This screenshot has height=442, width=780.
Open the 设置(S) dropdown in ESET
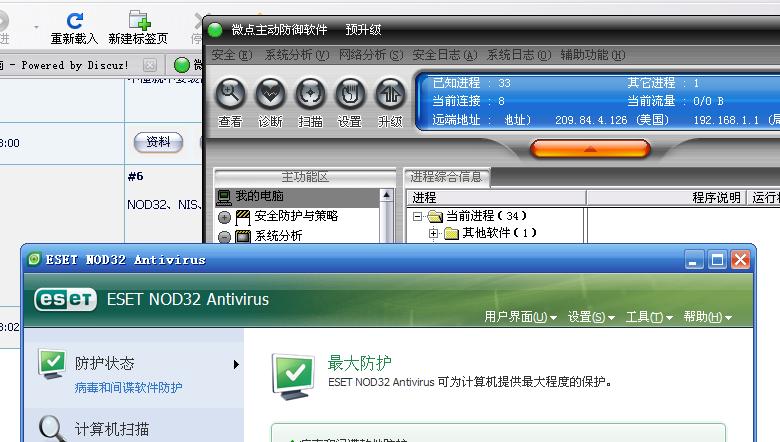click(591, 317)
